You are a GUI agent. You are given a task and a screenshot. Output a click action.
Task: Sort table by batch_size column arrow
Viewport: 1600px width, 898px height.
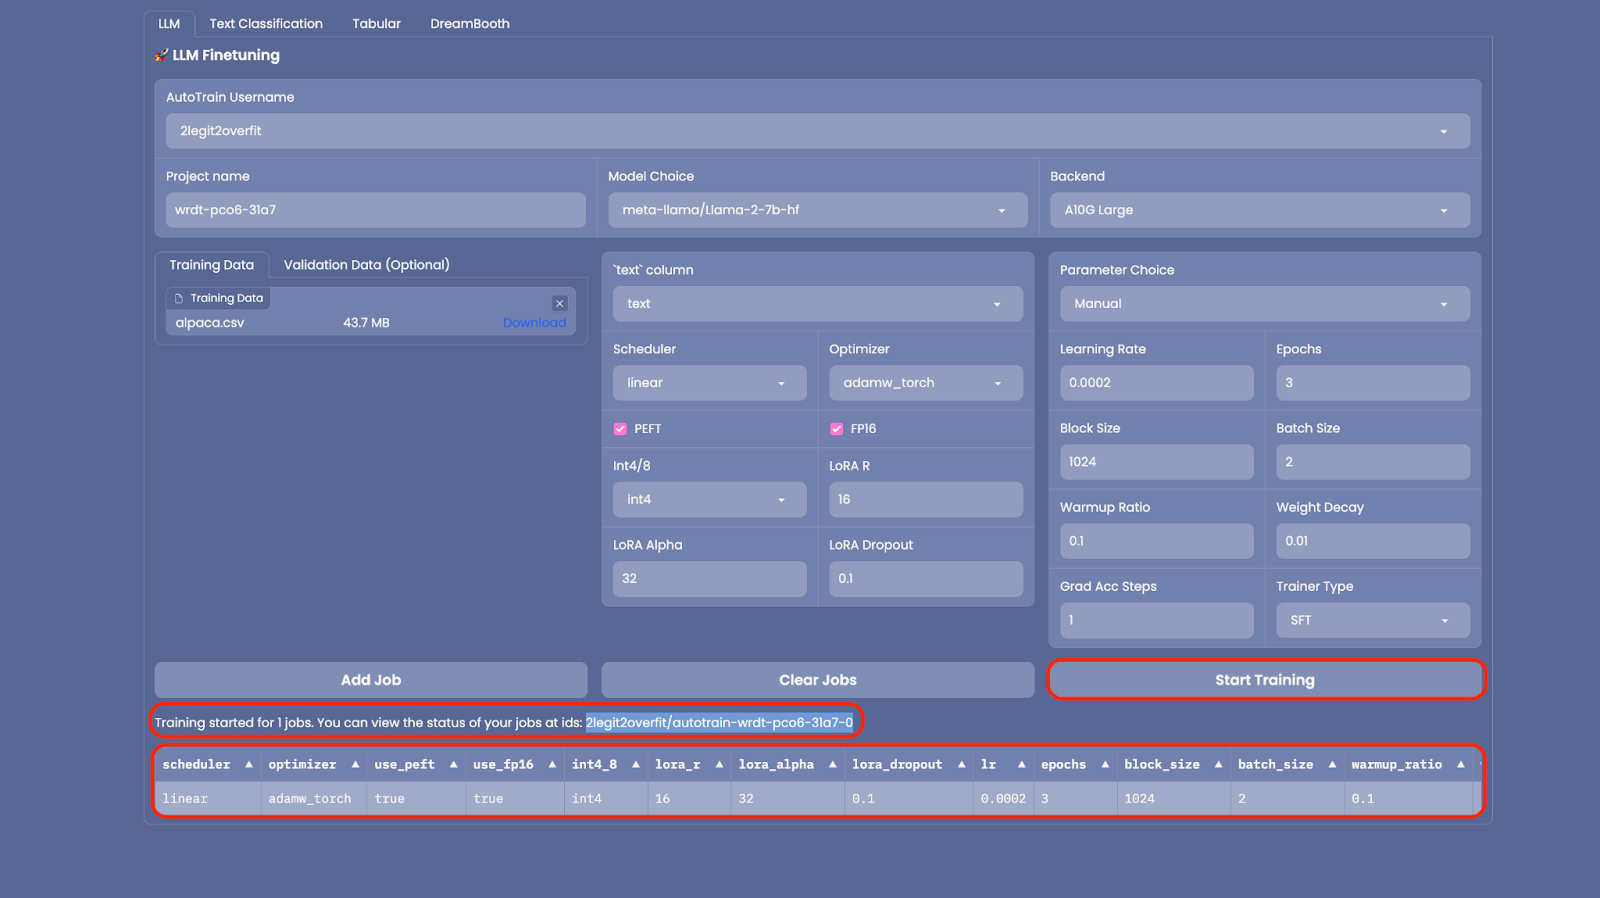point(1332,765)
